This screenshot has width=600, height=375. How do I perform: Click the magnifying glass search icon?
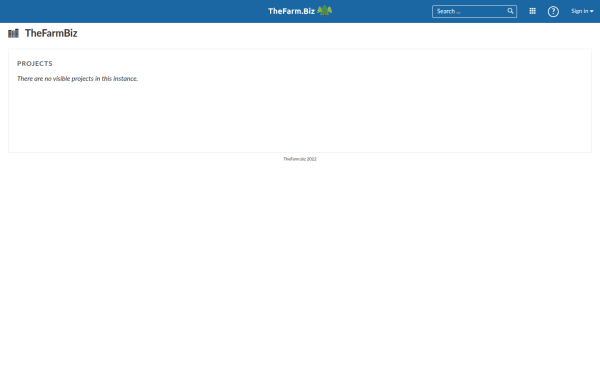tap(510, 11)
